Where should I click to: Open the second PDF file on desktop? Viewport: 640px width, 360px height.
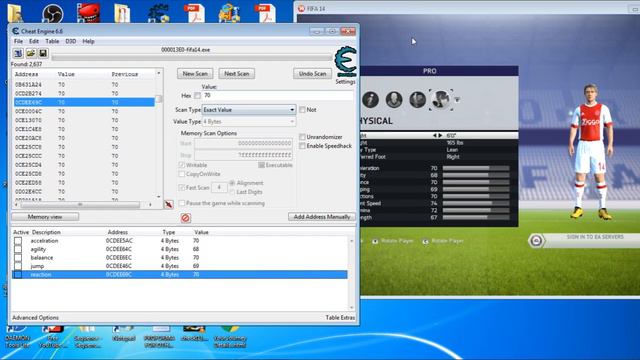[x=265, y=13]
